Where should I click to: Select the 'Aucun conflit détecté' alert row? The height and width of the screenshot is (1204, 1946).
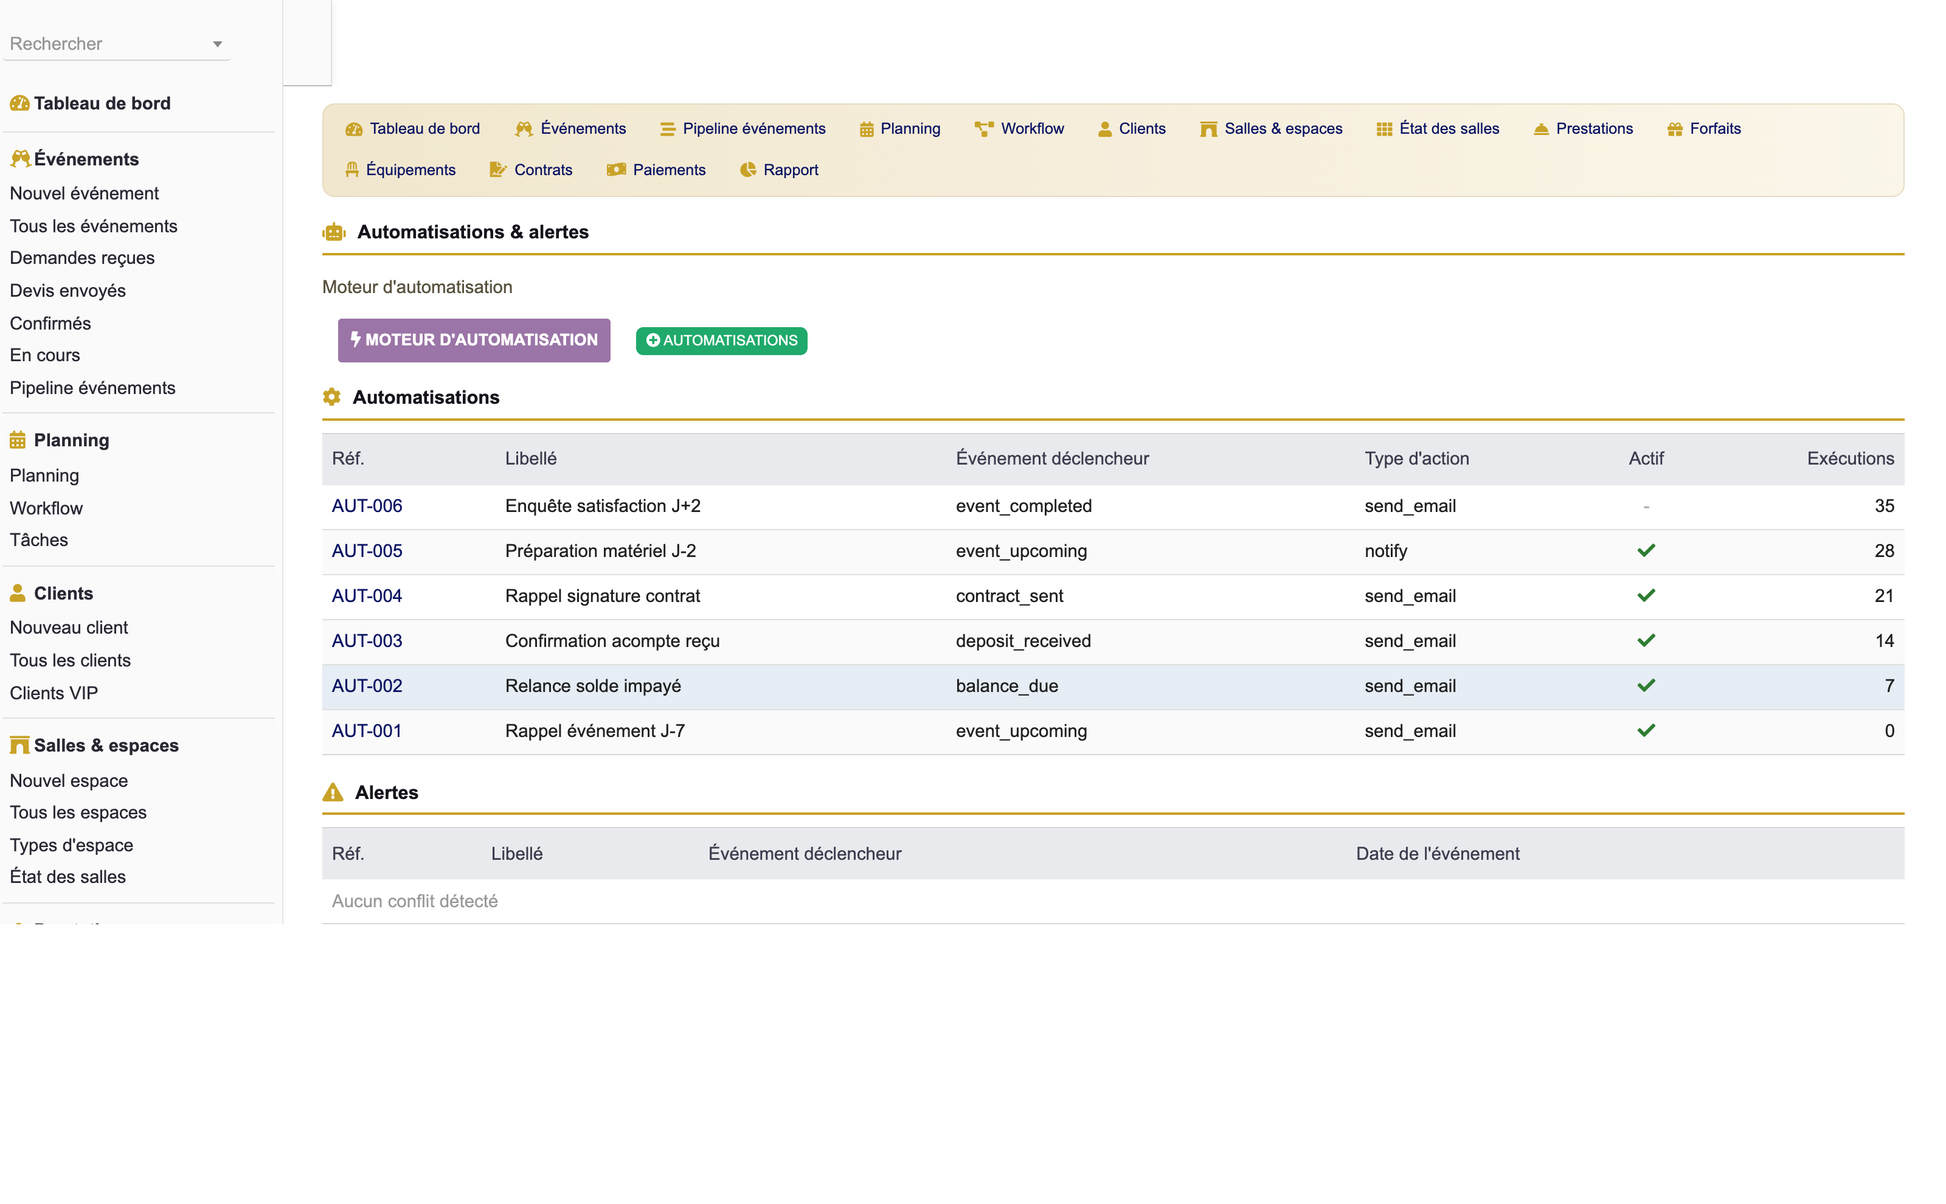(x=1113, y=902)
